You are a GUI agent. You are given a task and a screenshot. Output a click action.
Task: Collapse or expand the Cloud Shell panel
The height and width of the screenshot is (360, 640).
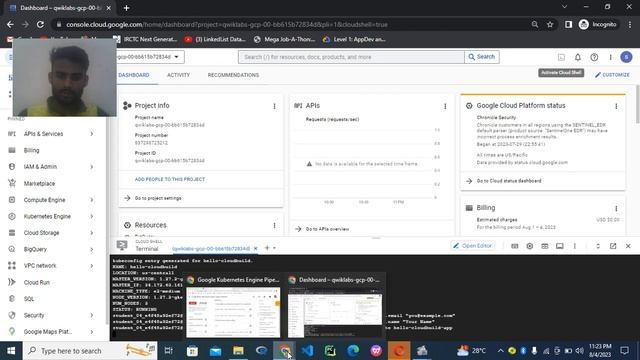[x=598, y=246]
